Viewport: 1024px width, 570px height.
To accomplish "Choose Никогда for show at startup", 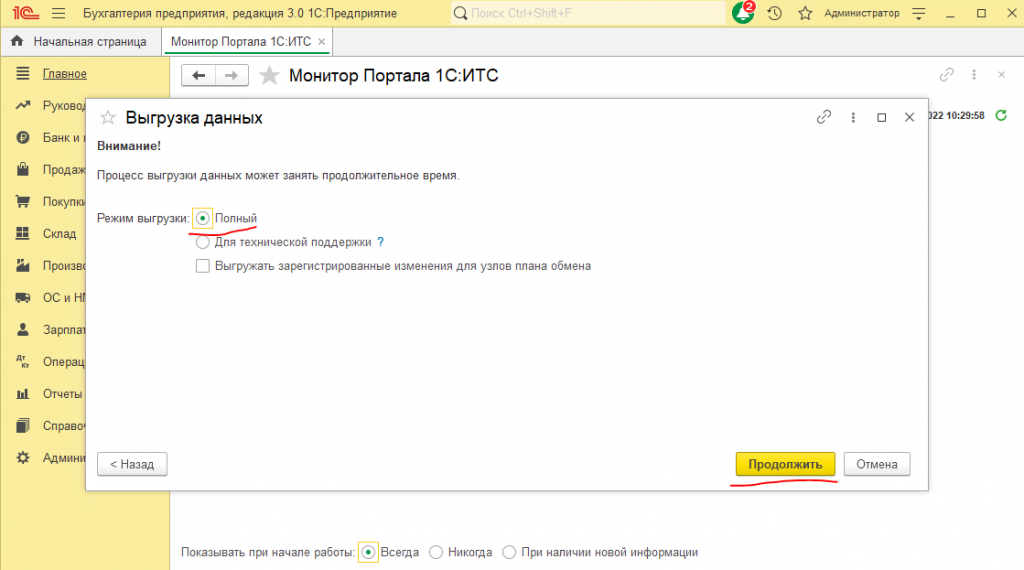I will point(436,552).
